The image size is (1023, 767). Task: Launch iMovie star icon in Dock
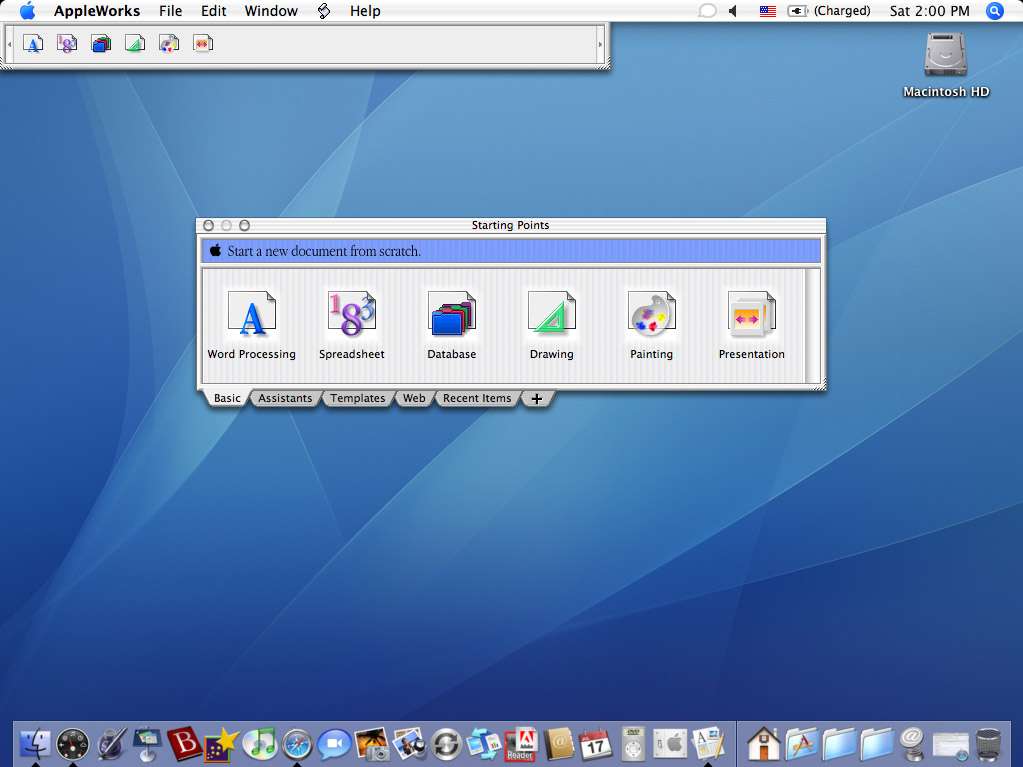(221, 745)
